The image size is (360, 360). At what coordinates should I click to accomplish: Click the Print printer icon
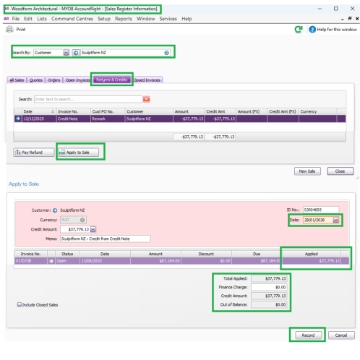point(9,29)
